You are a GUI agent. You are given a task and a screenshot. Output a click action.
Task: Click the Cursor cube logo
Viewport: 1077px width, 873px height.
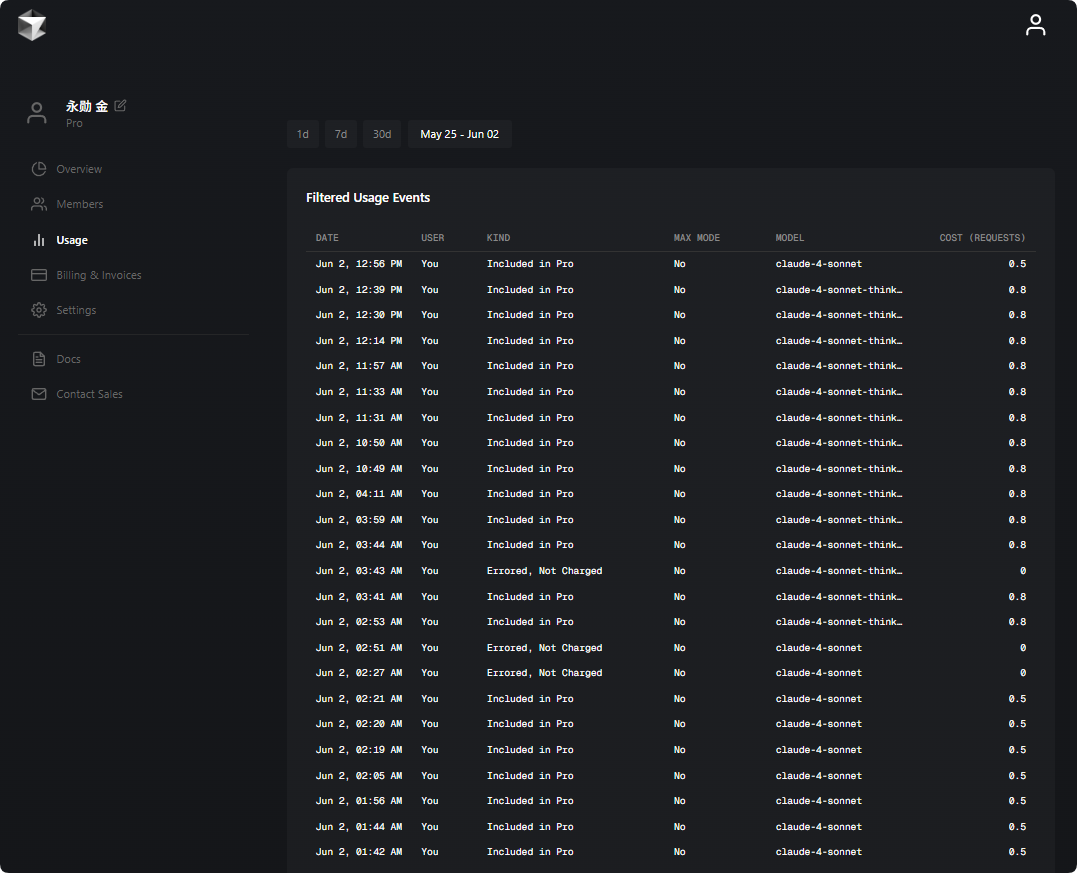pos(32,25)
